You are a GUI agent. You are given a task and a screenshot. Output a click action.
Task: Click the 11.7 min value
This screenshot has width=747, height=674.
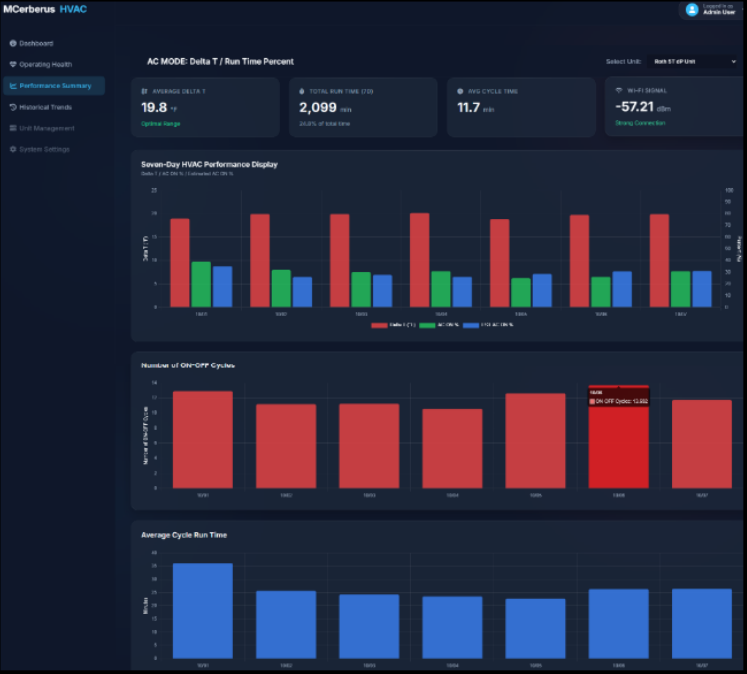coord(475,108)
